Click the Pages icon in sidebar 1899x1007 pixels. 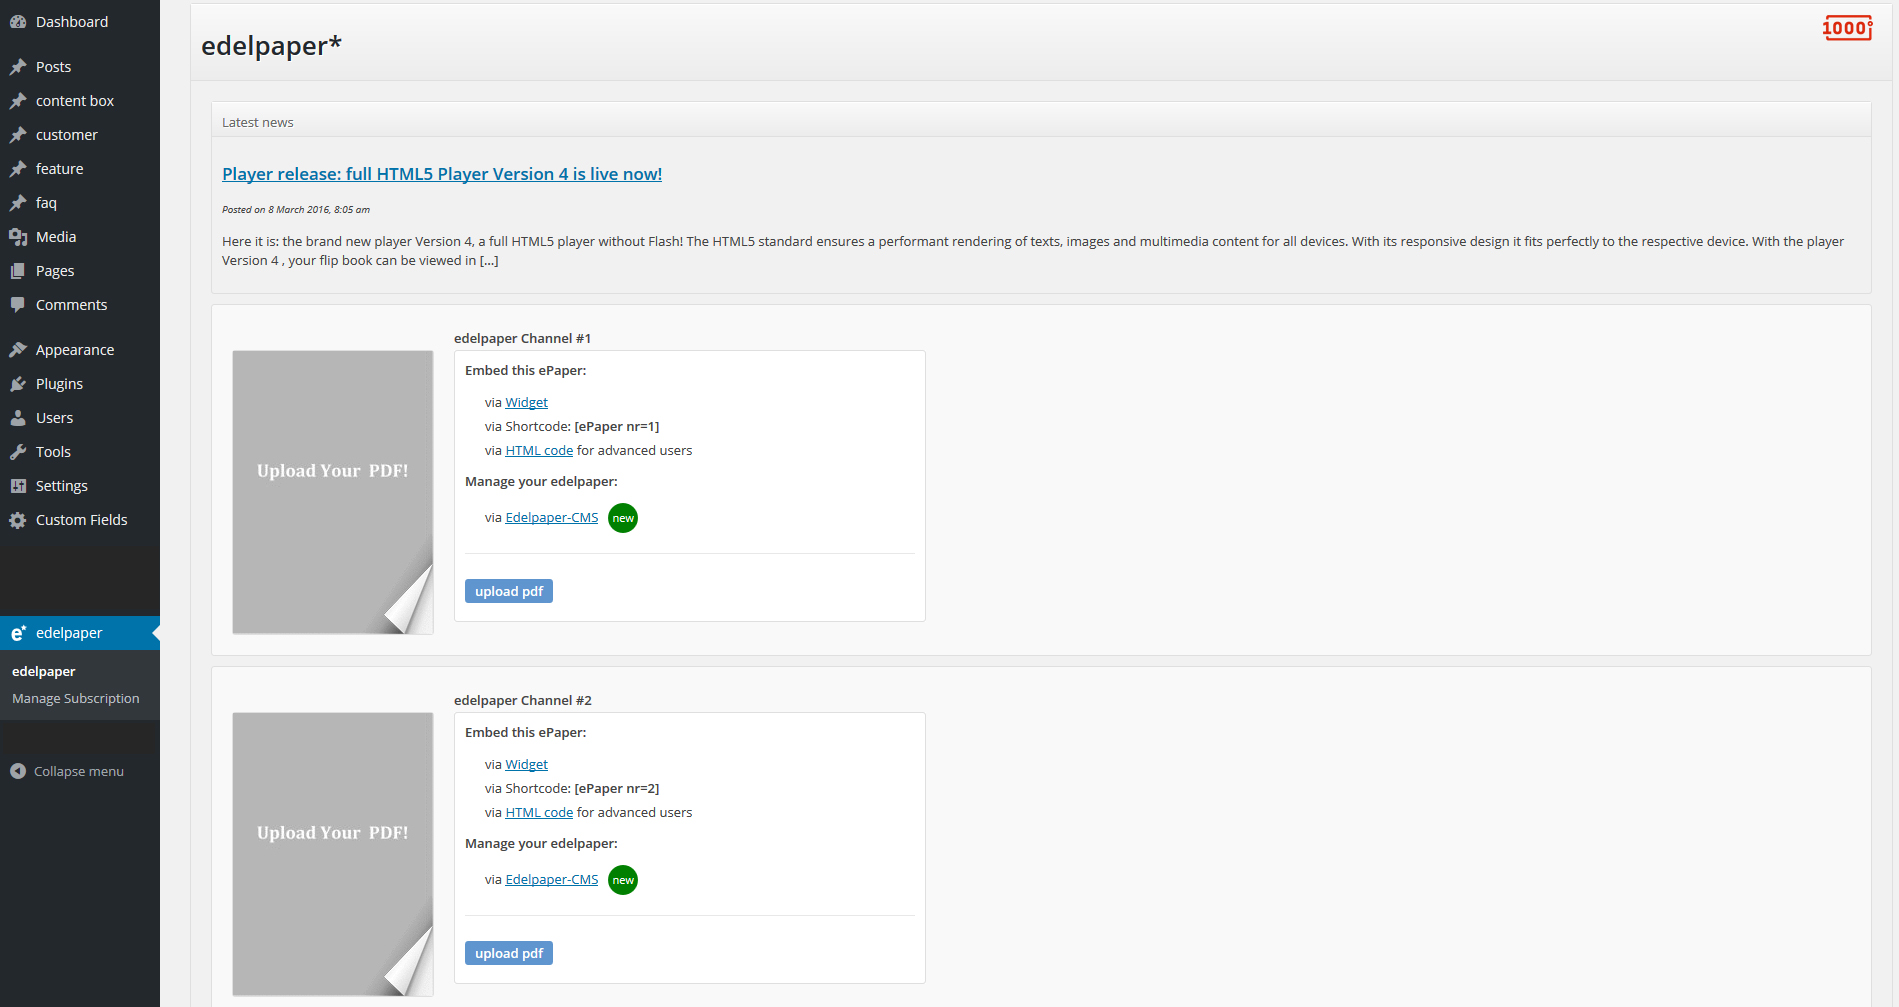18,271
